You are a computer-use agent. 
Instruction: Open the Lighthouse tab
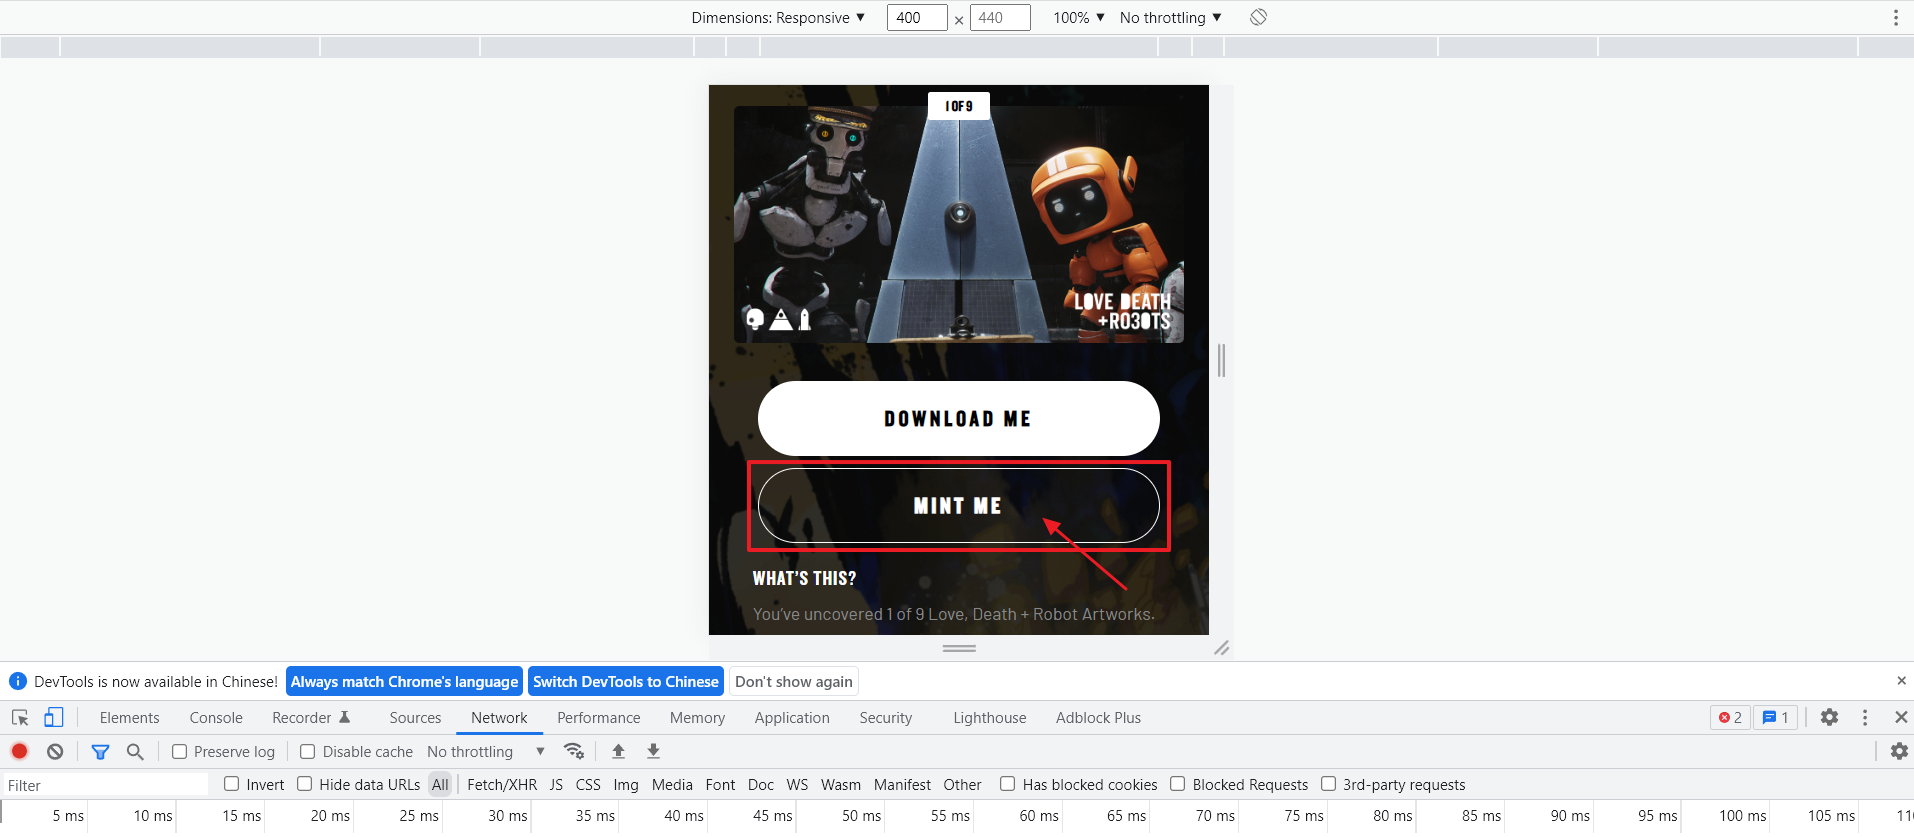pyautogui.click(x=990, y=717)
